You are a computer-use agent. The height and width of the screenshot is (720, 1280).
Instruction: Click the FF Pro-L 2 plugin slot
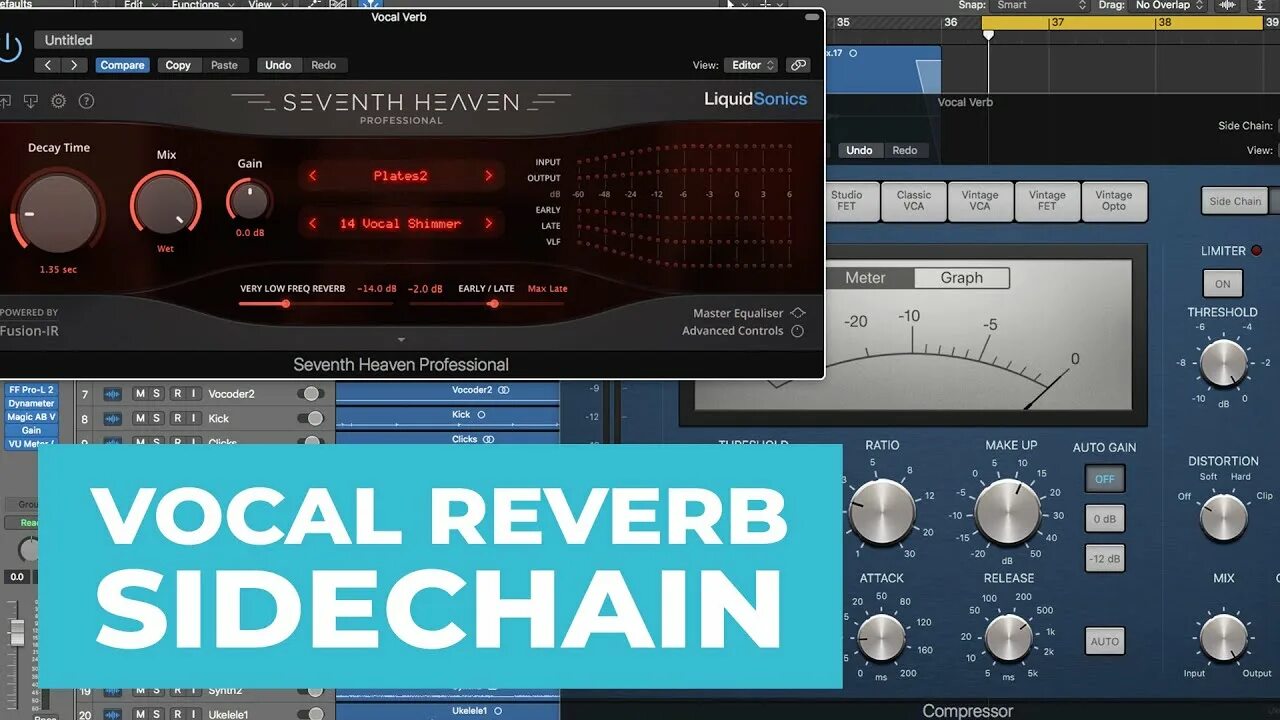click(x=31, y=390)
